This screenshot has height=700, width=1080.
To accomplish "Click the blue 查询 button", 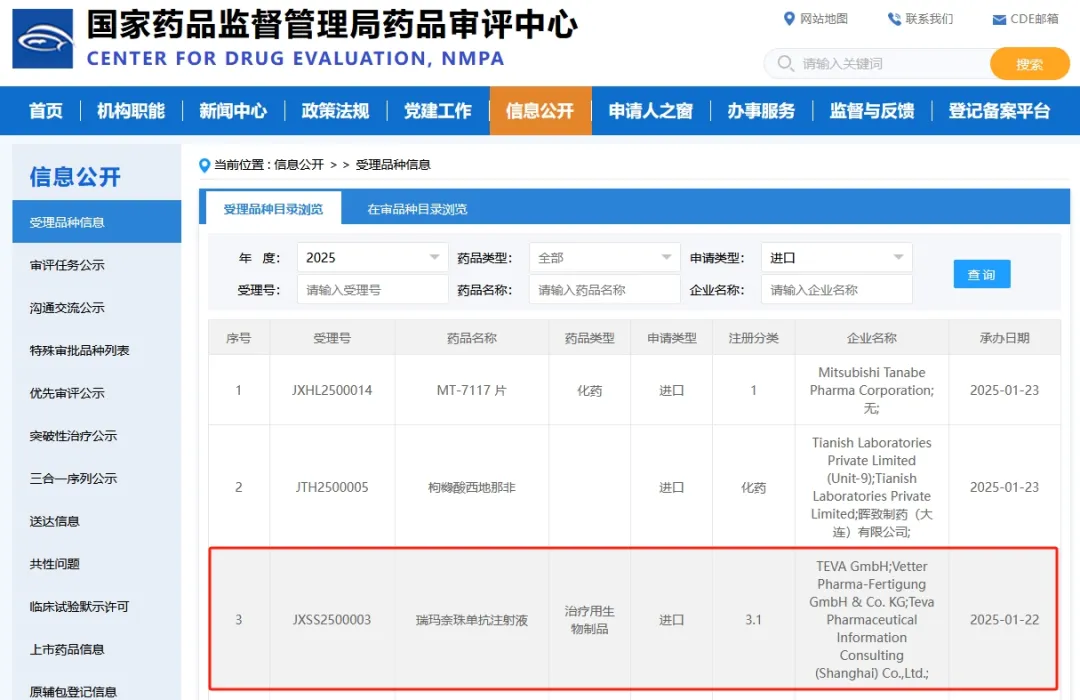I will click(x=981, y=274).
